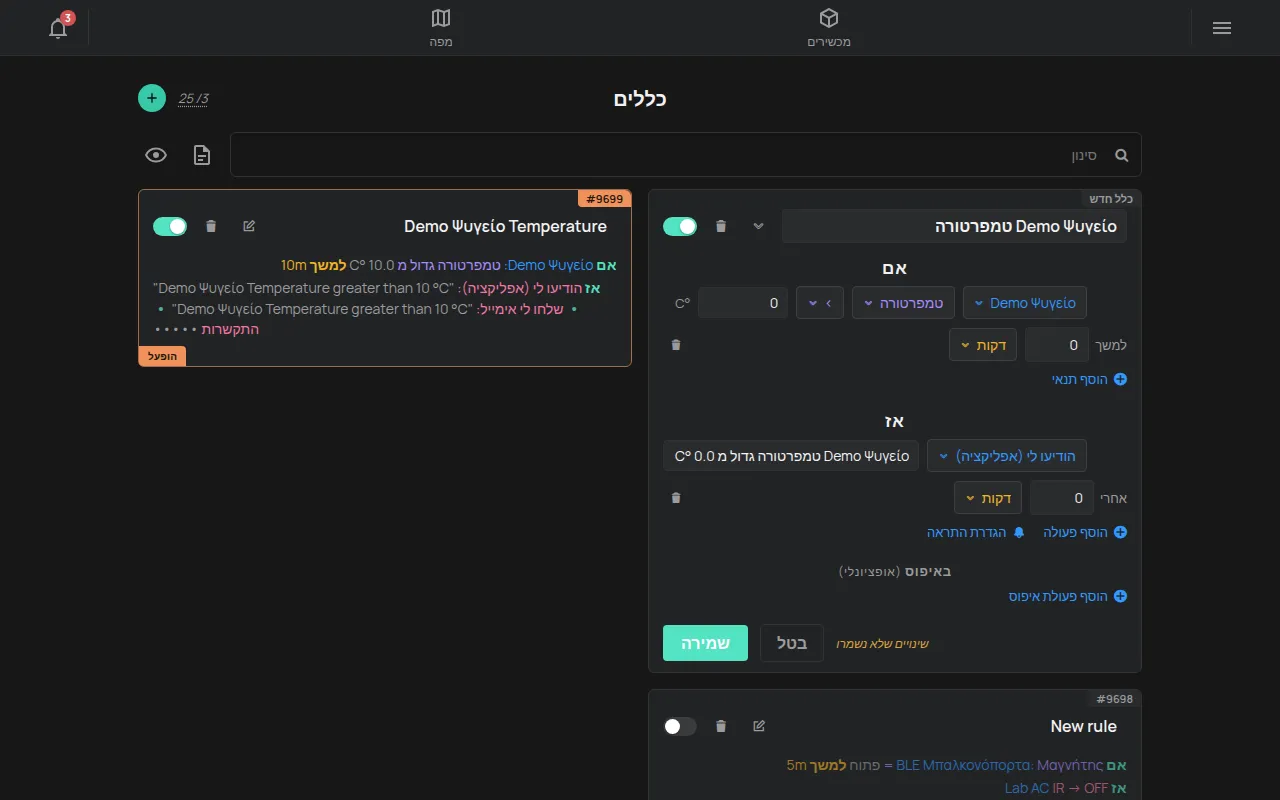Click the הופעל status badge
Viewport: 1280px width, 800px height.
tap(162, 356)
